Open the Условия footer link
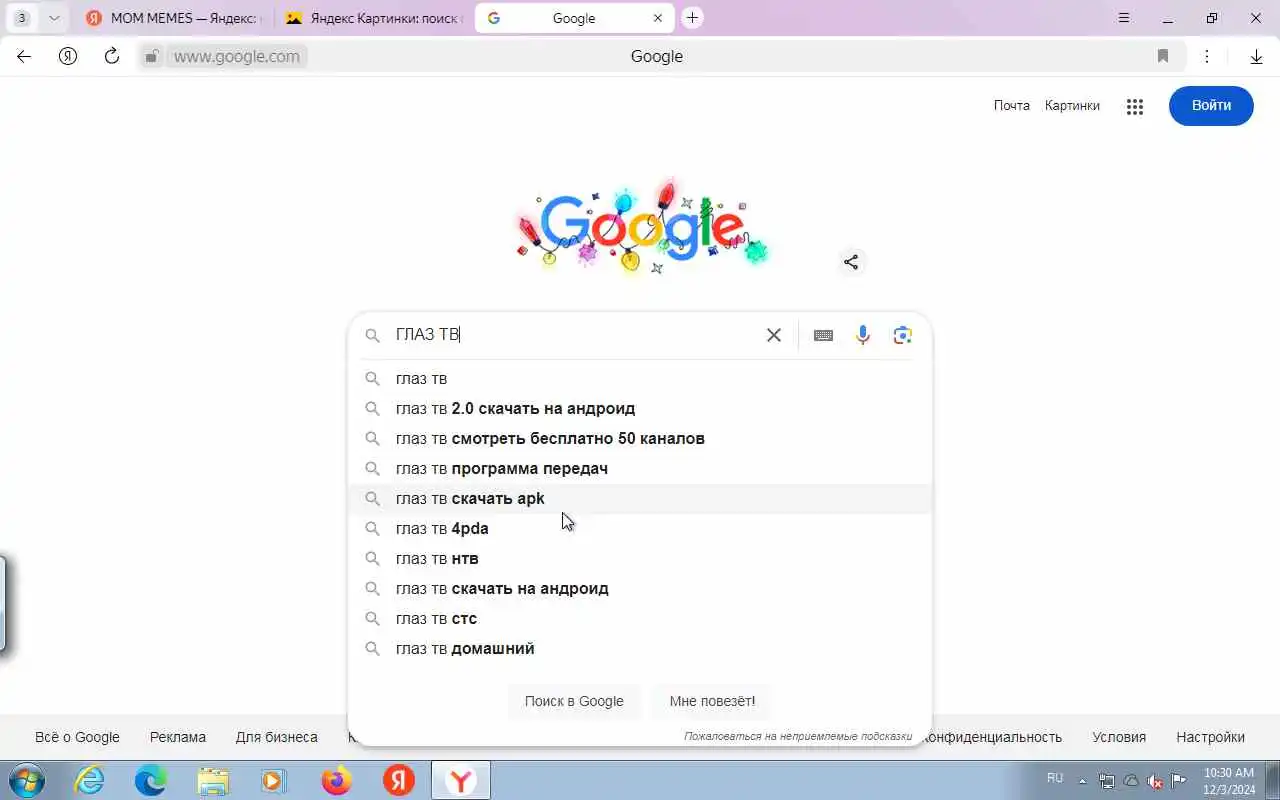Screen dimensions: 1280x800 [x=1119, y=737]
